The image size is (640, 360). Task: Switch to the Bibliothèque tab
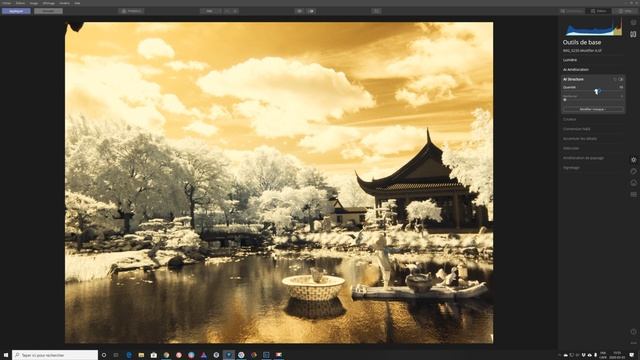(571, 11)
